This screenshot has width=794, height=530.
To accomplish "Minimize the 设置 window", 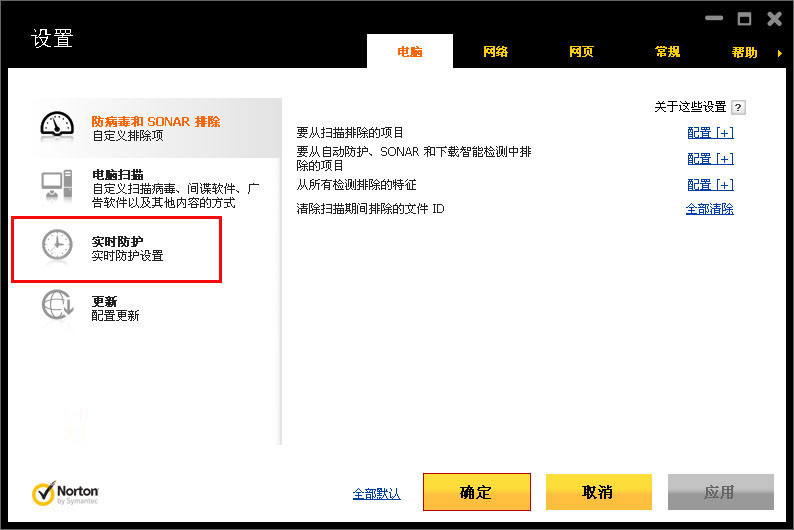I will pos(714,19).
